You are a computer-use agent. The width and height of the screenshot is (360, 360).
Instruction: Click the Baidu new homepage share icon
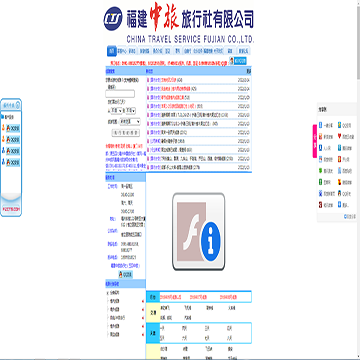[x=320, y=193]
